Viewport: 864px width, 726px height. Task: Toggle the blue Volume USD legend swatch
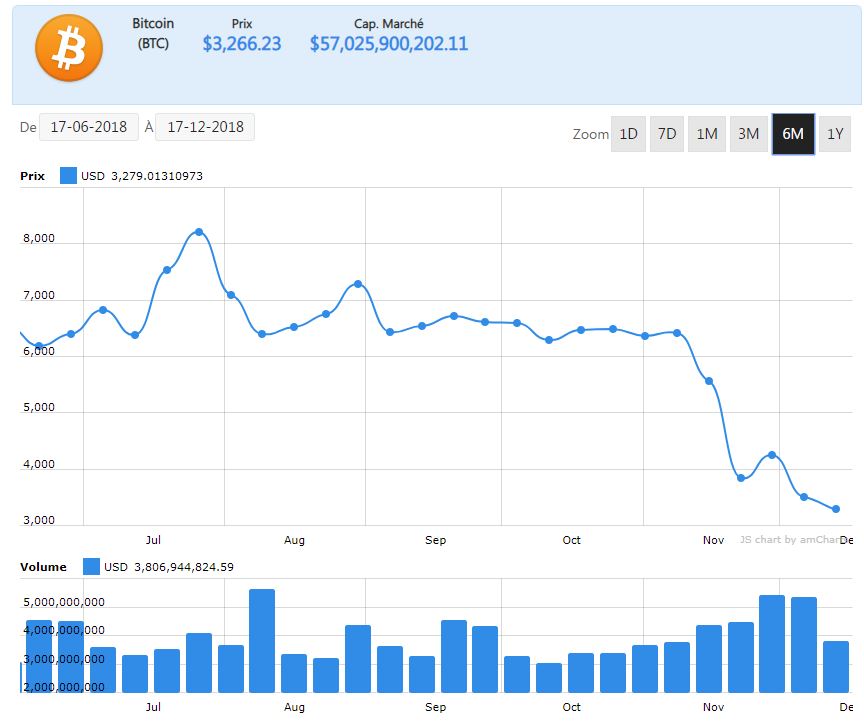(91, 567)
